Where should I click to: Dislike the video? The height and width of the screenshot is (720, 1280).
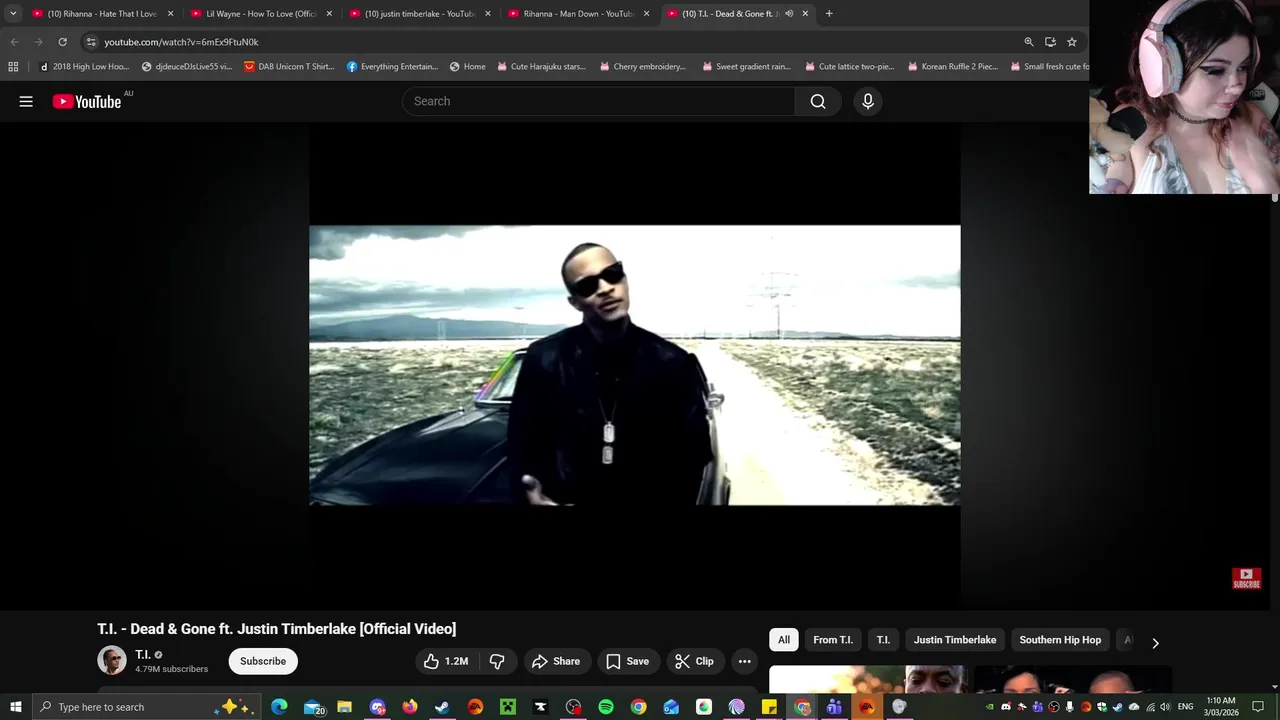[497, 661]
